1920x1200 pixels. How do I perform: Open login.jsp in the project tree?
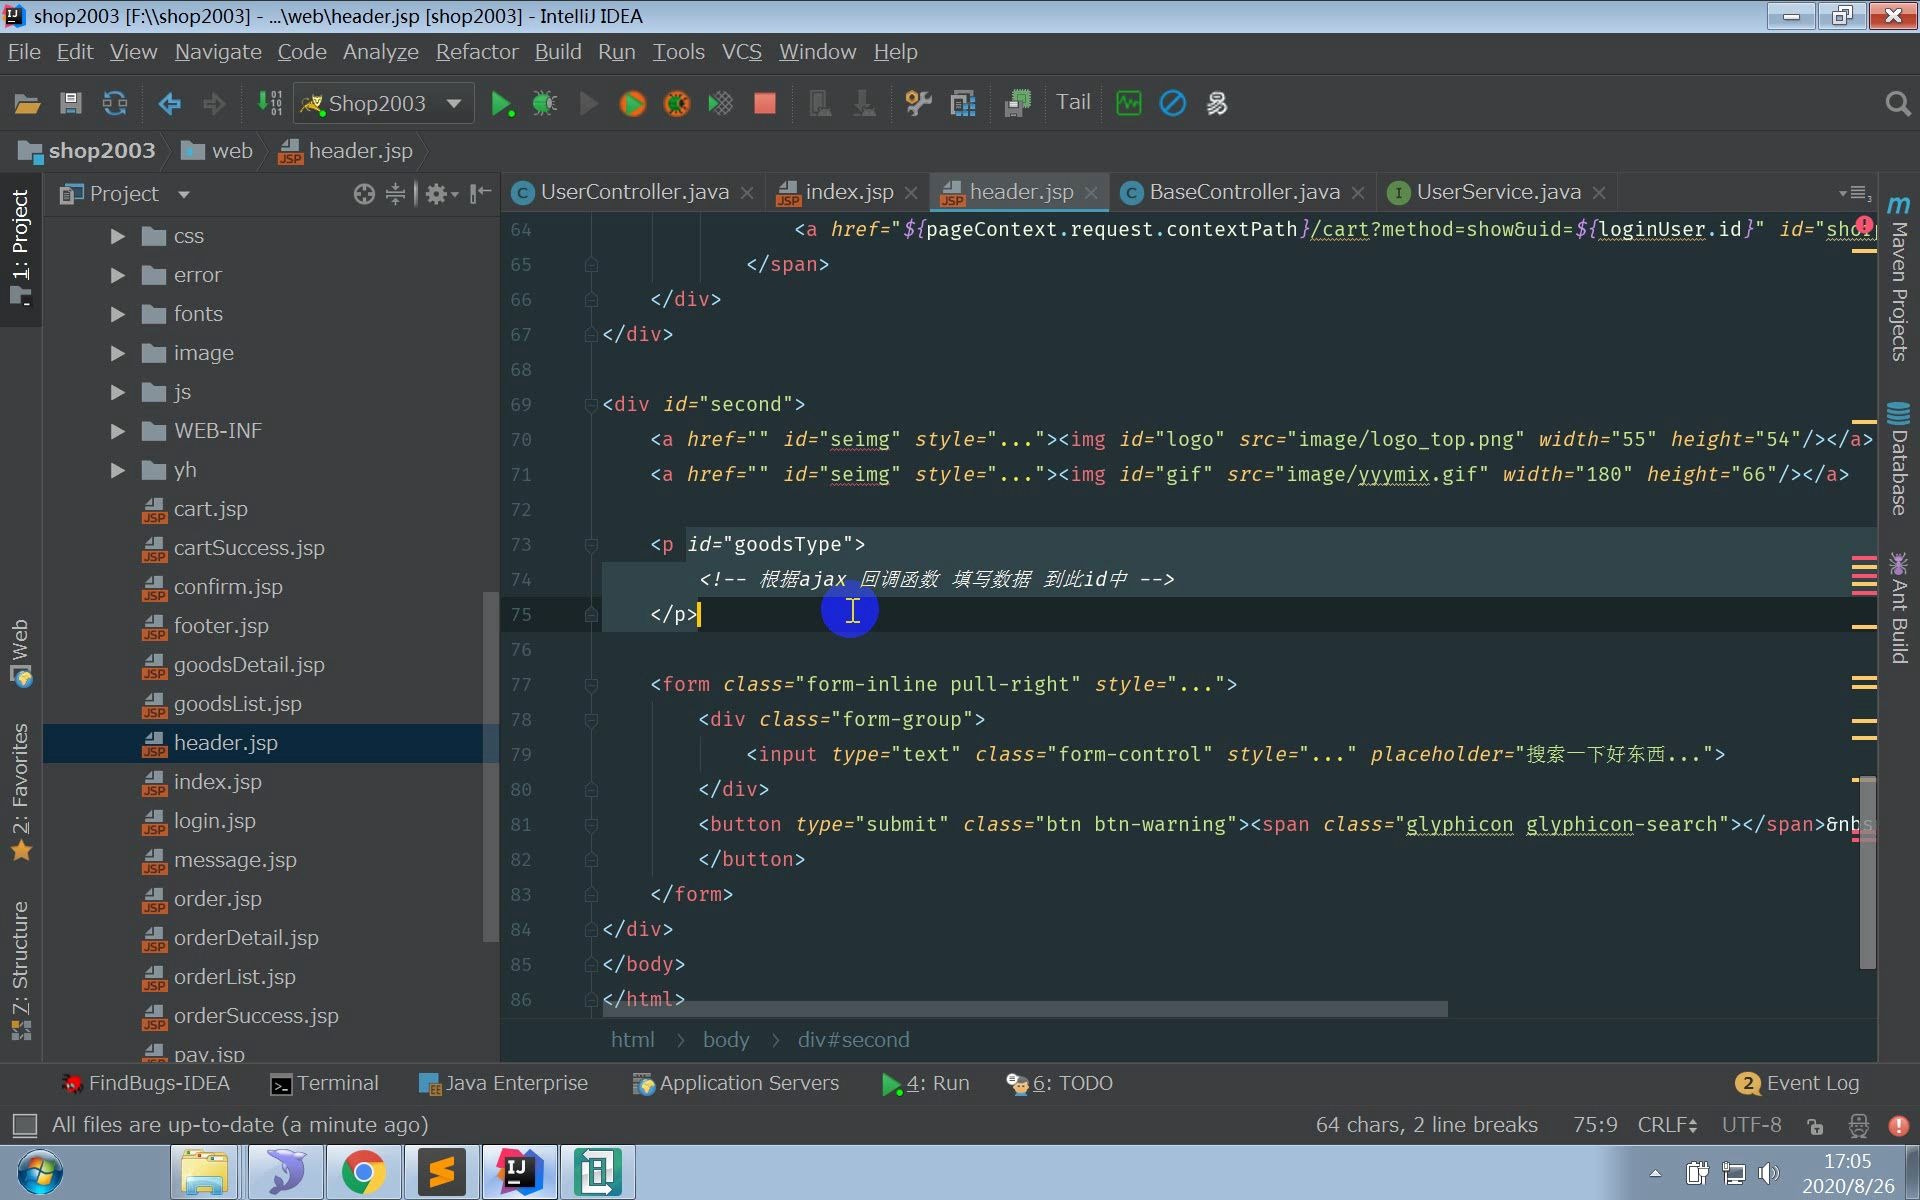pos(214,821)
